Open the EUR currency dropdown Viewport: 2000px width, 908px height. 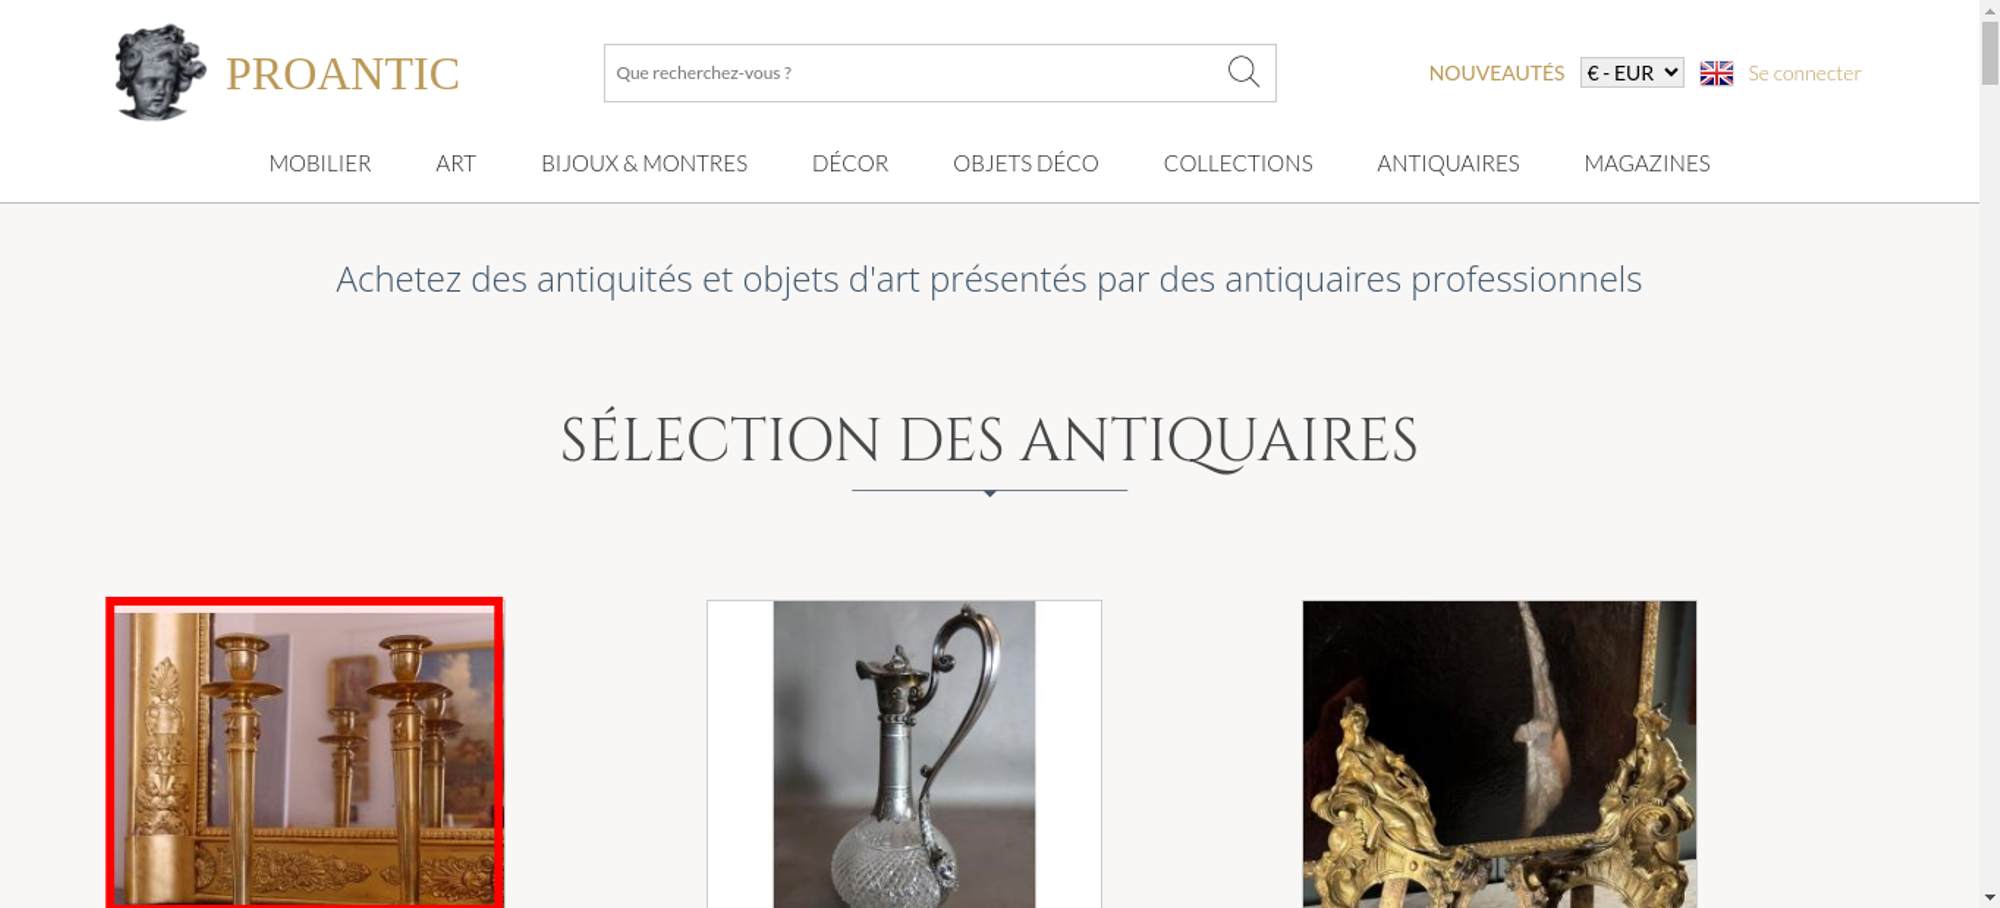[x=1632, y=73]
